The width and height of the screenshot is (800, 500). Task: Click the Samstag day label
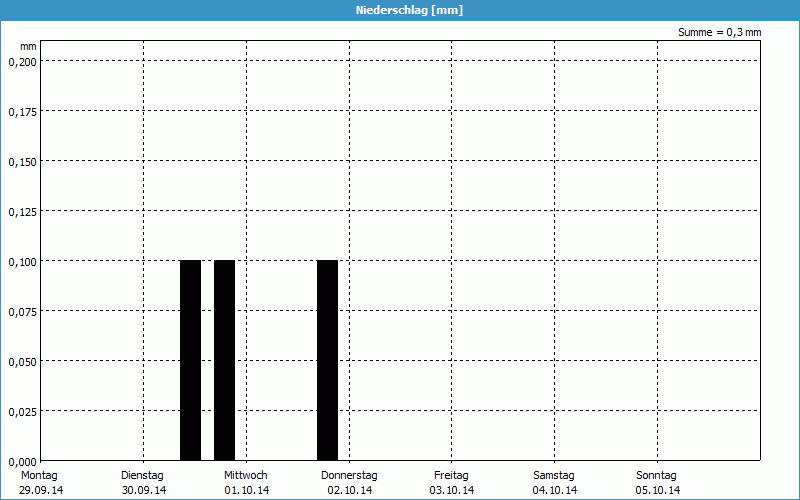tap(554, 476)
